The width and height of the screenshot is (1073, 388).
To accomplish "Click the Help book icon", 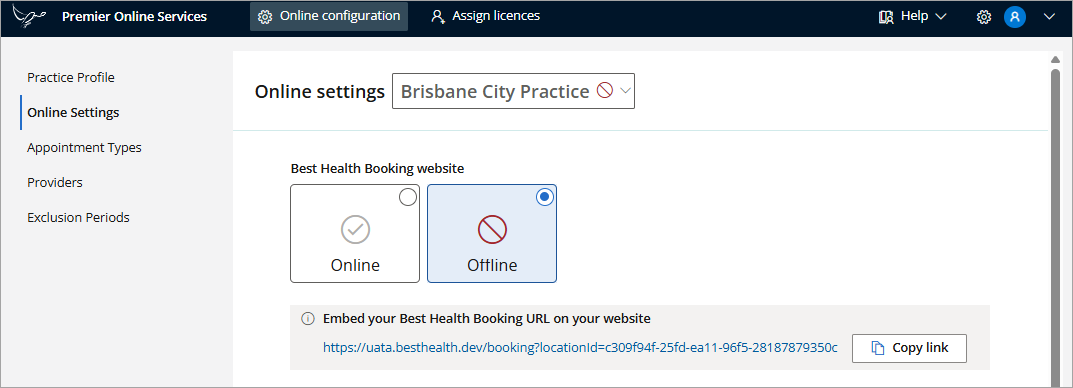I will (x=886, y=16).
